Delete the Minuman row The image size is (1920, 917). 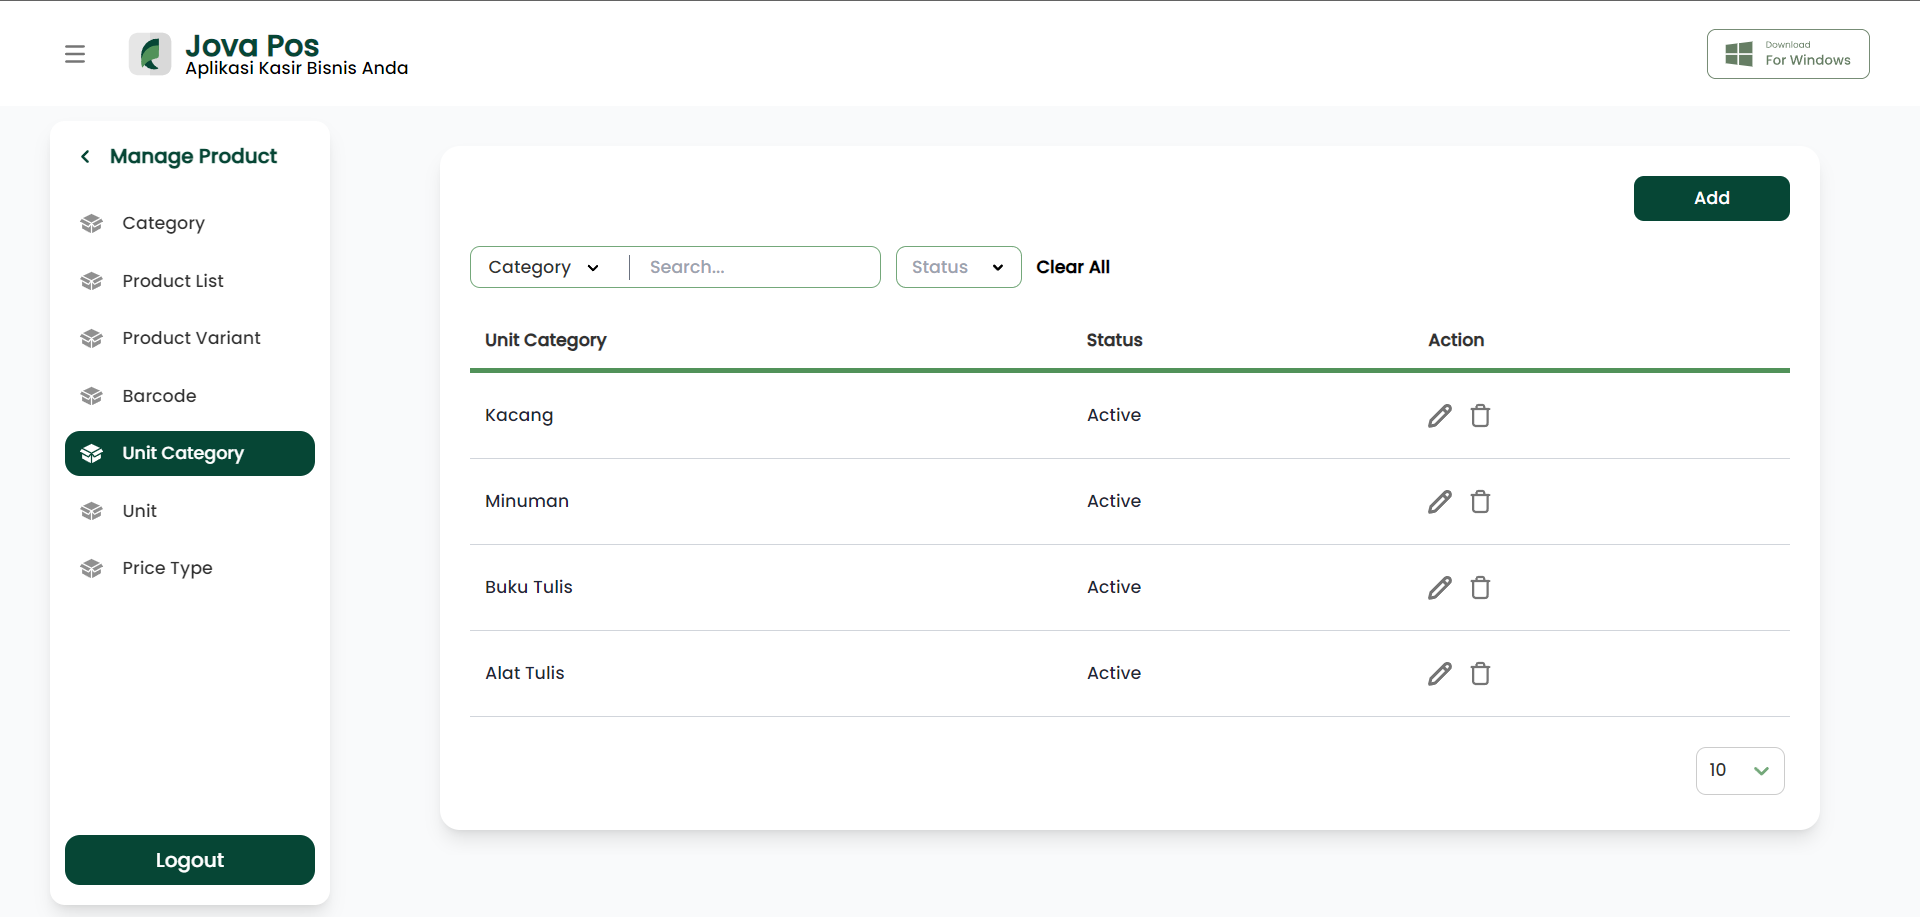click(1480, 501)
